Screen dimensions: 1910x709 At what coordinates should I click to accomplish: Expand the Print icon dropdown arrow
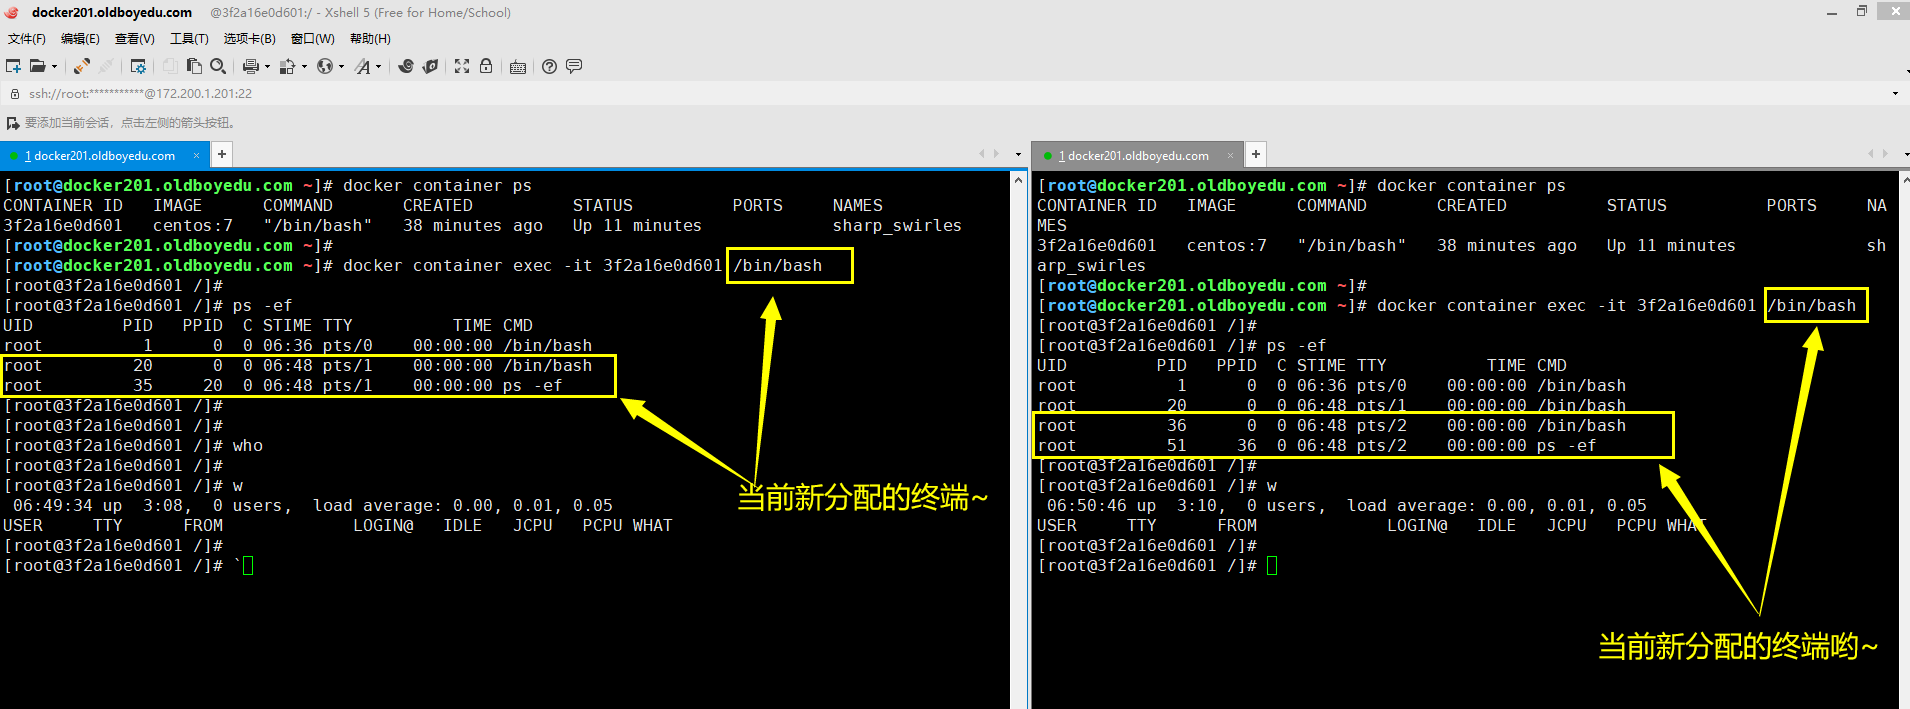coord(267,67)
